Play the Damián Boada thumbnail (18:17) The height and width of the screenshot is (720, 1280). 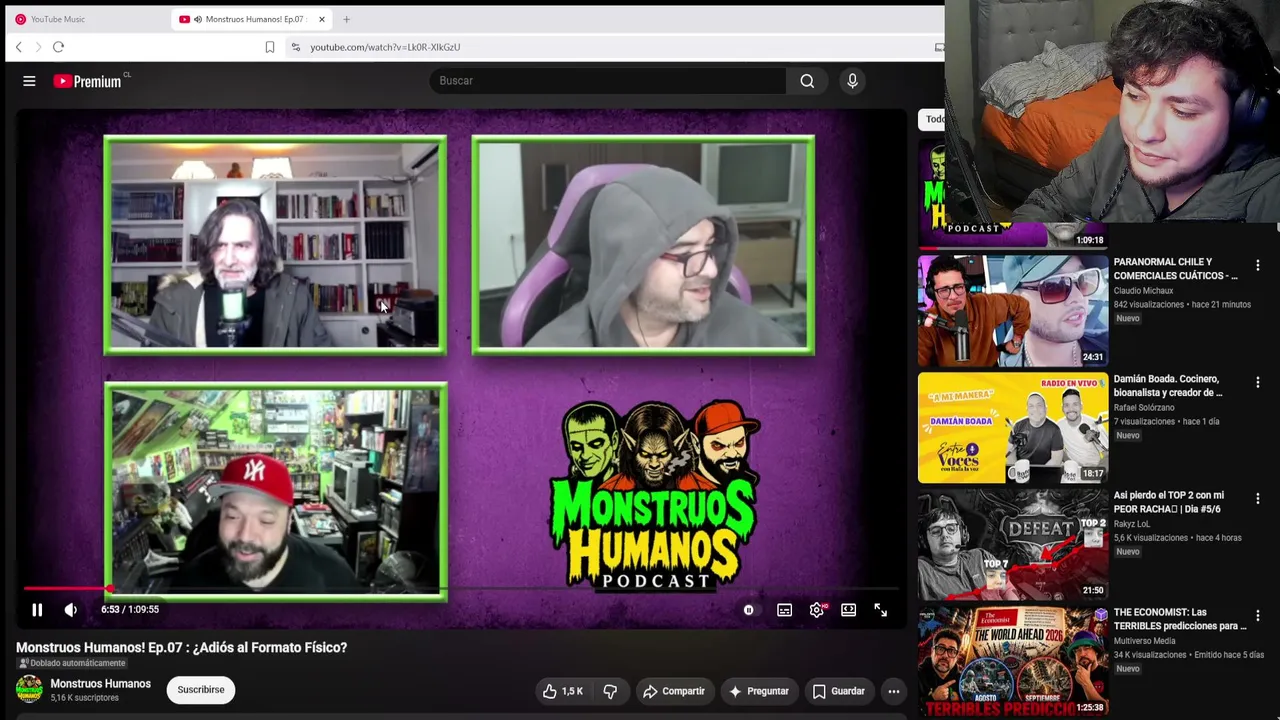pos(1013,427)
